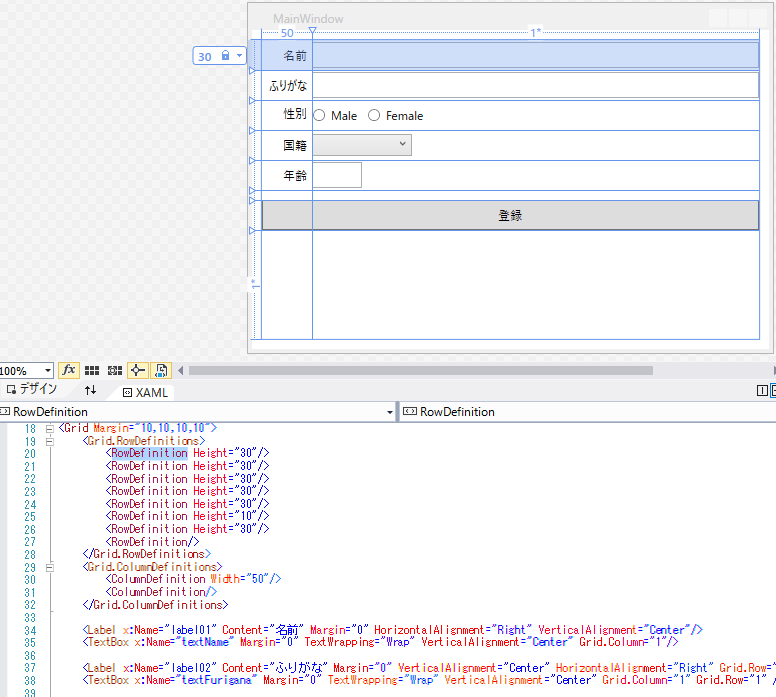Collapse Grid.ColumnDefinitions at line 29

[49, 567]
